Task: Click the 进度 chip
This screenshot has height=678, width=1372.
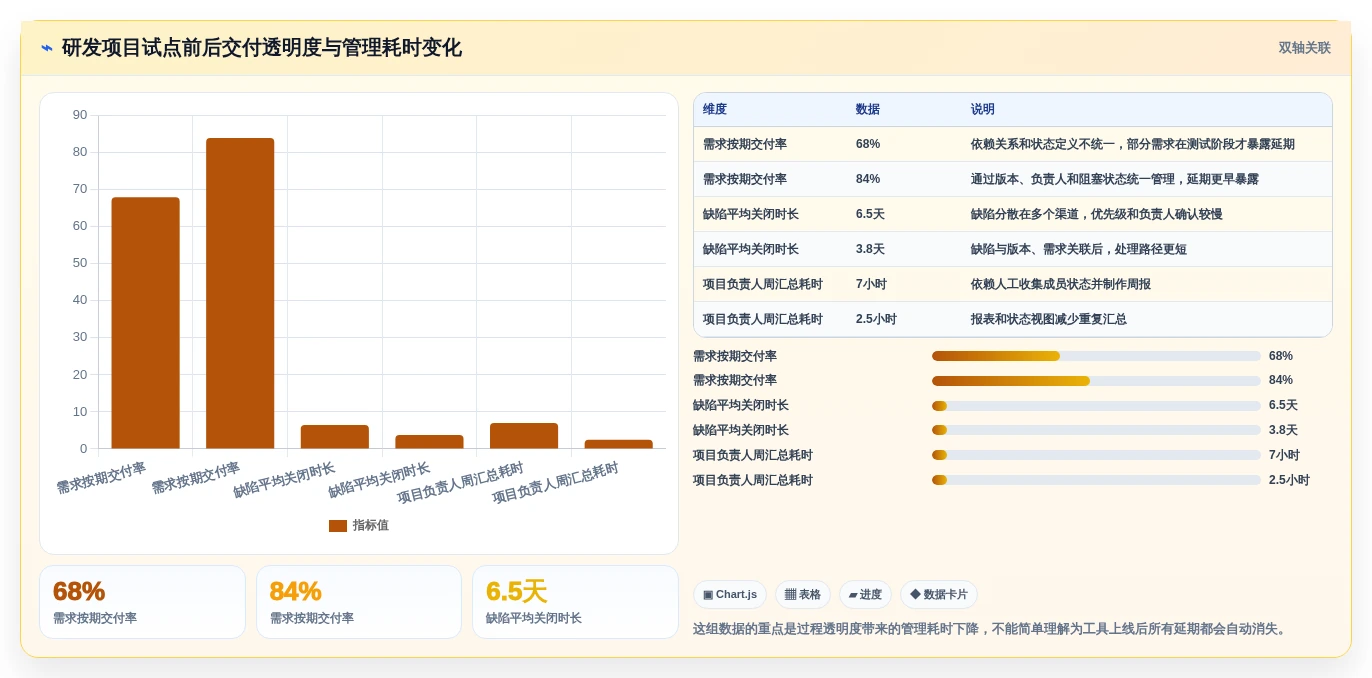Action: [865, 595]
